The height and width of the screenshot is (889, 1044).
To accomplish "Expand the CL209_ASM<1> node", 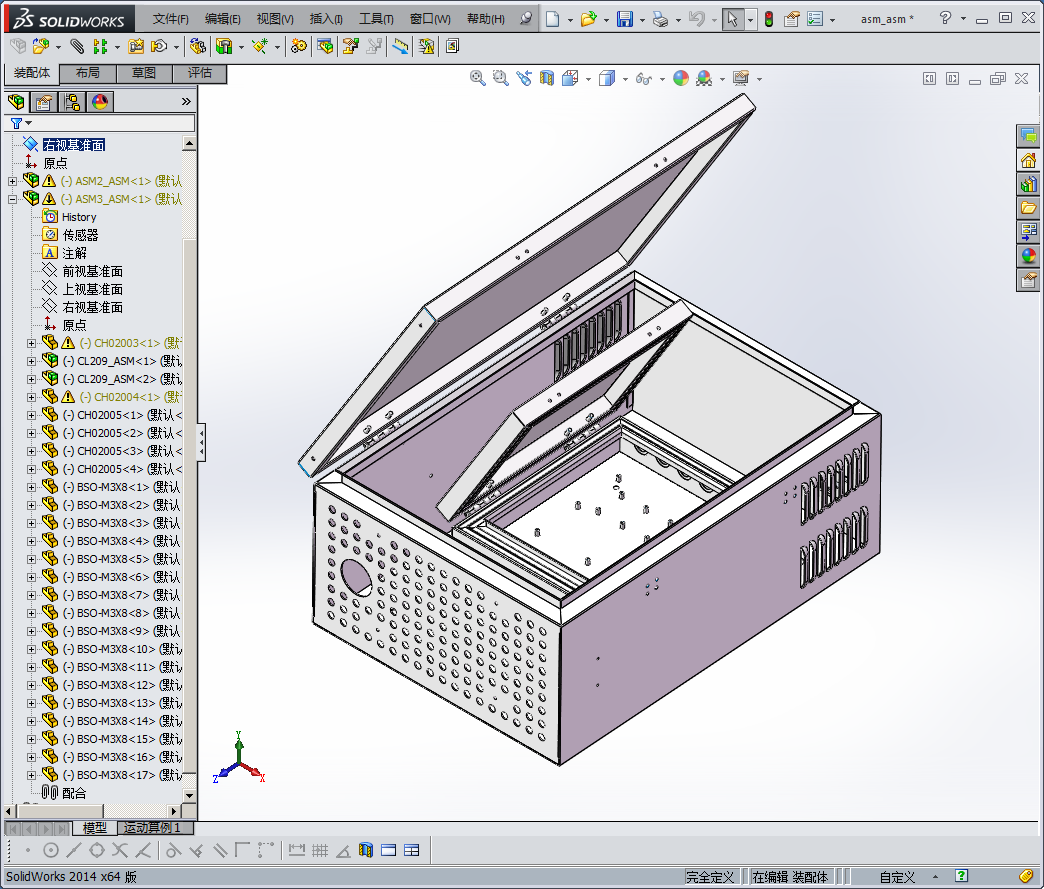I will [31, 361].
